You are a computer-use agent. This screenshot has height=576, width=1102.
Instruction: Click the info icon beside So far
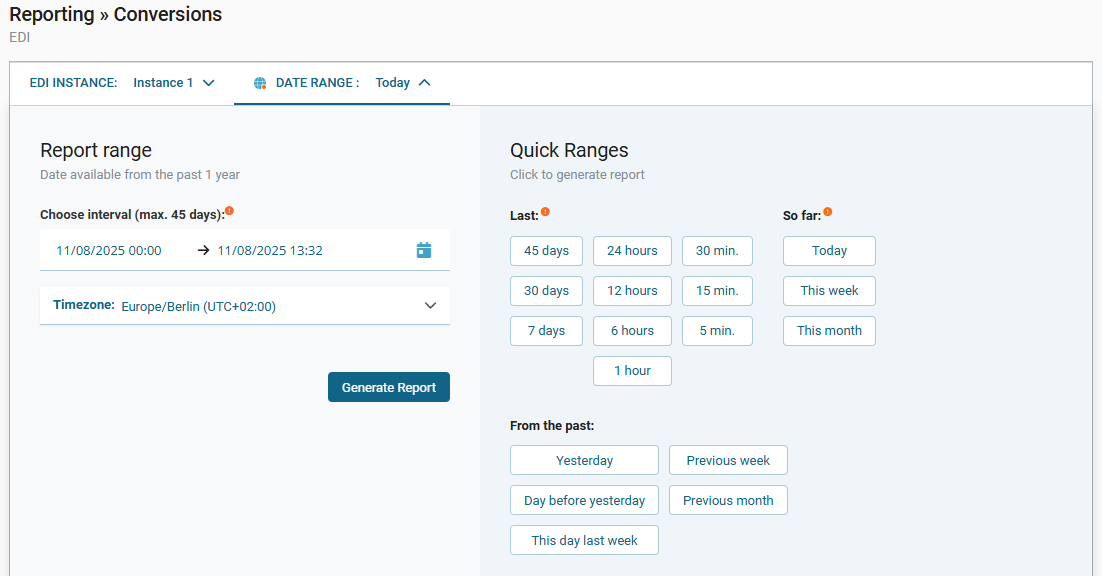pos(827,211)
